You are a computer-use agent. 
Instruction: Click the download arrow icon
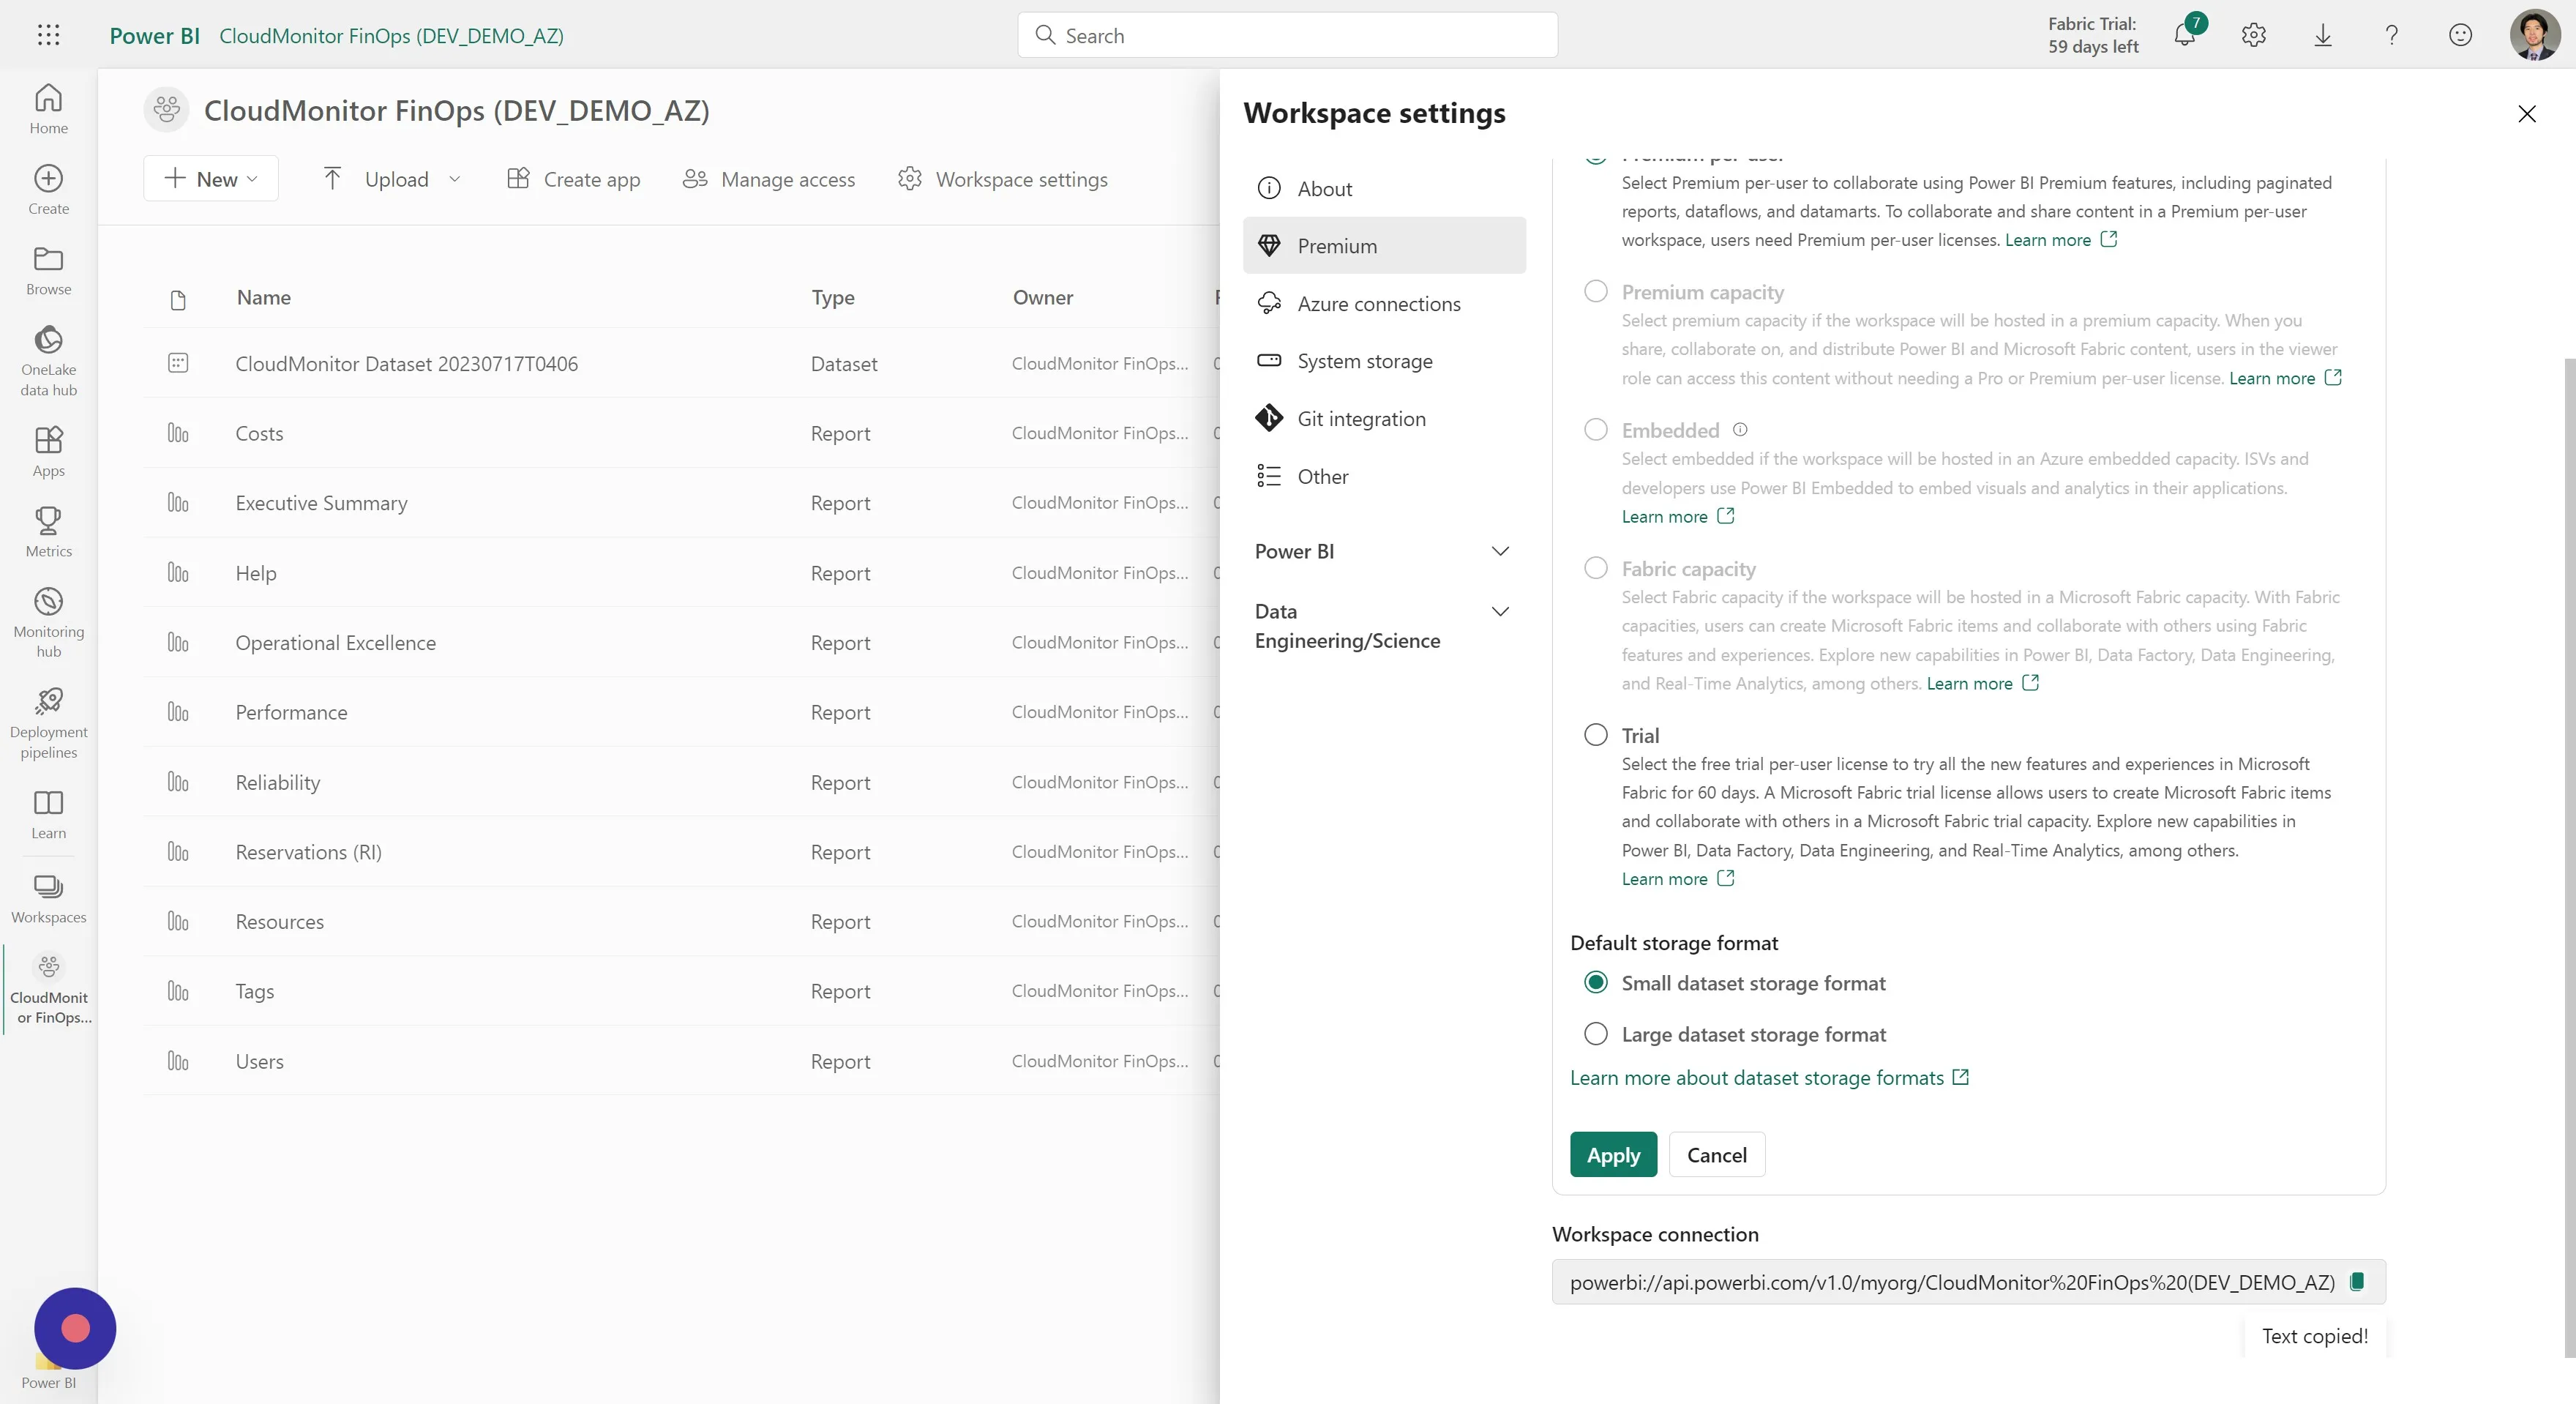point(2323,35)
